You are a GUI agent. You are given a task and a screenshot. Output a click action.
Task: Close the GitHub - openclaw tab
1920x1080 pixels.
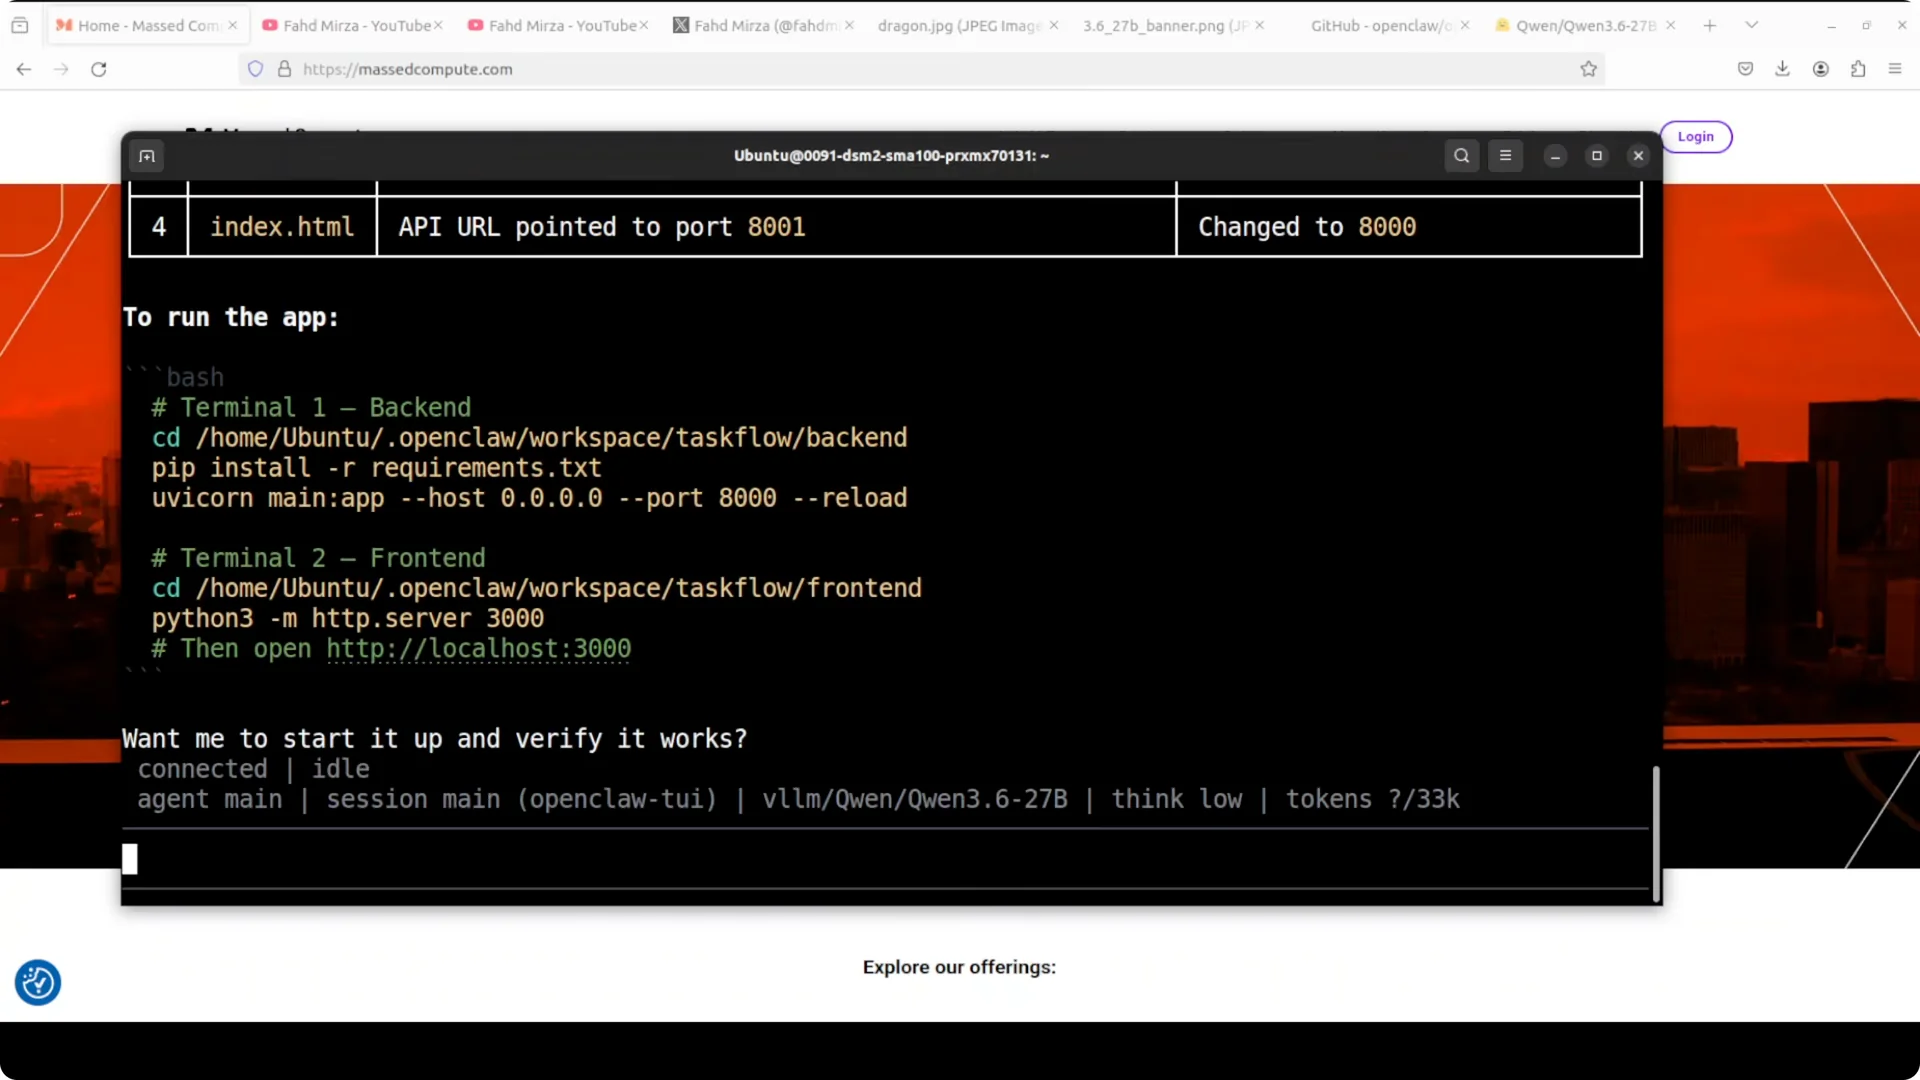click(1464, 26)
